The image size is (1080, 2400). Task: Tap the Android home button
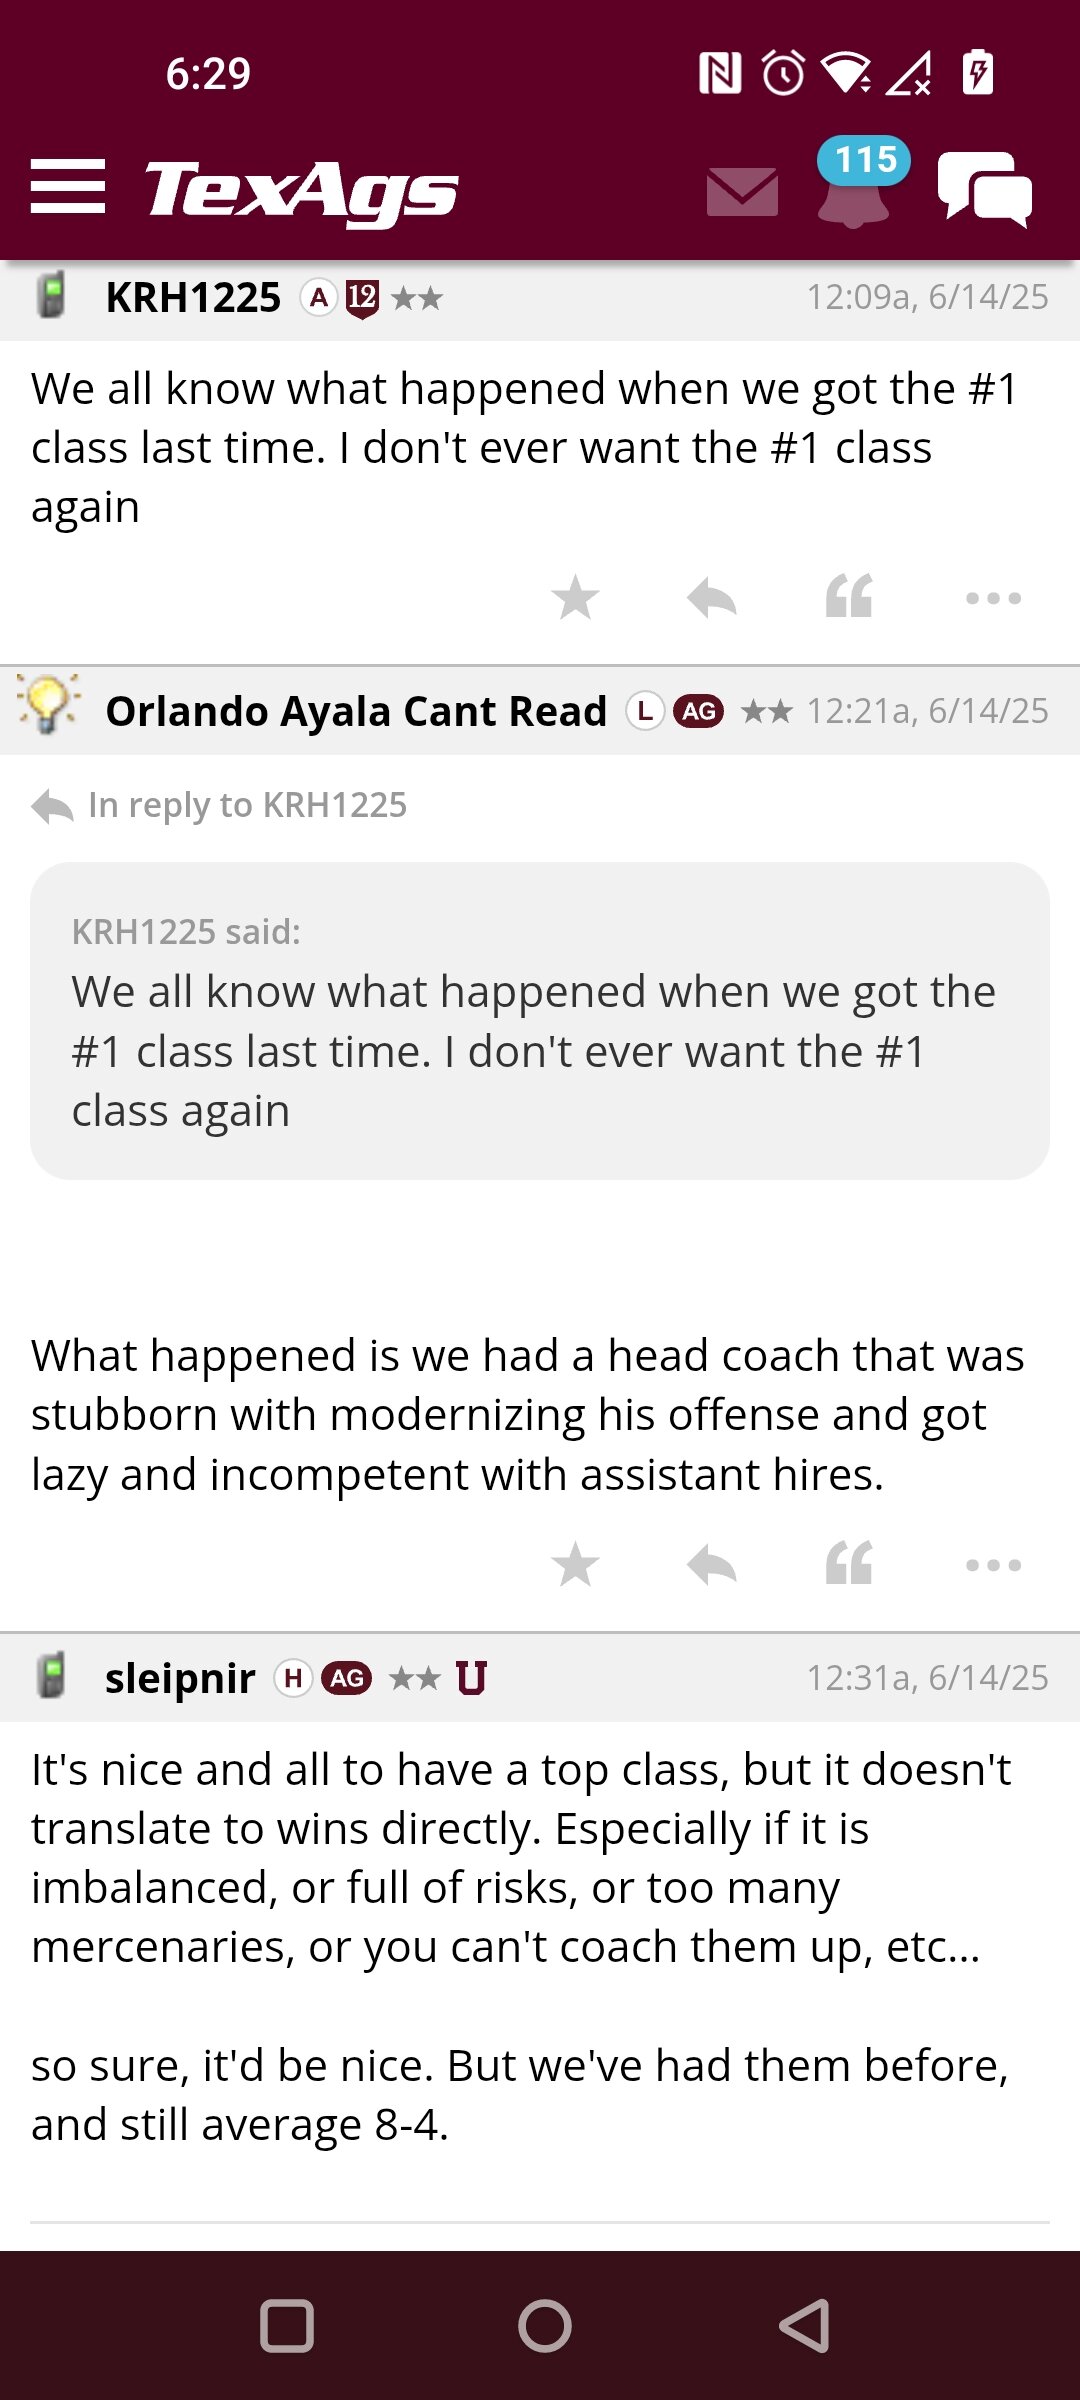tap(545, 2326)
